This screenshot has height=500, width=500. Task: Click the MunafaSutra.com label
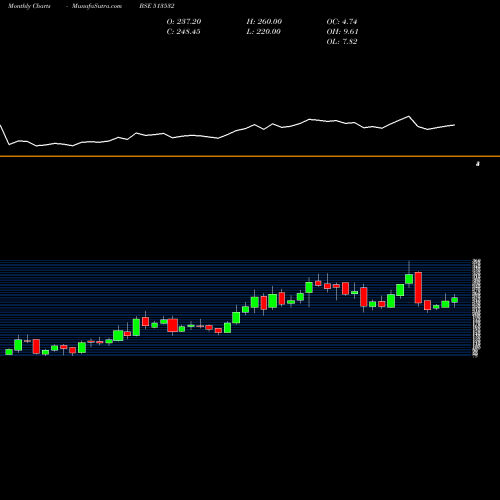point(97,6)
